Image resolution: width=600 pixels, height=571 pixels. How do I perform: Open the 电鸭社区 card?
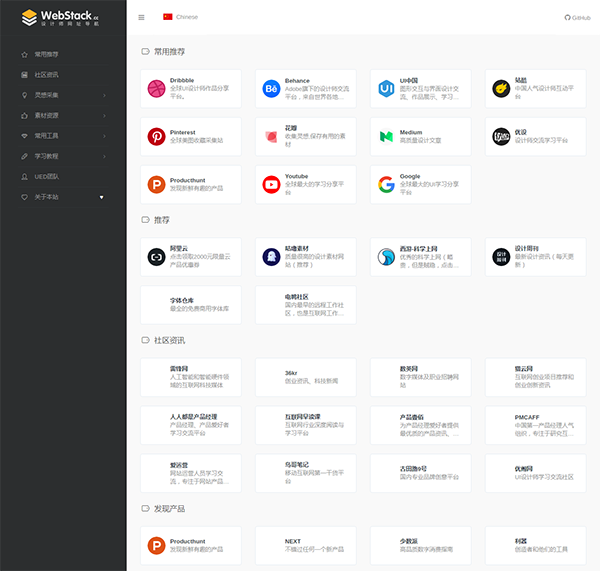tap(306, 305)
